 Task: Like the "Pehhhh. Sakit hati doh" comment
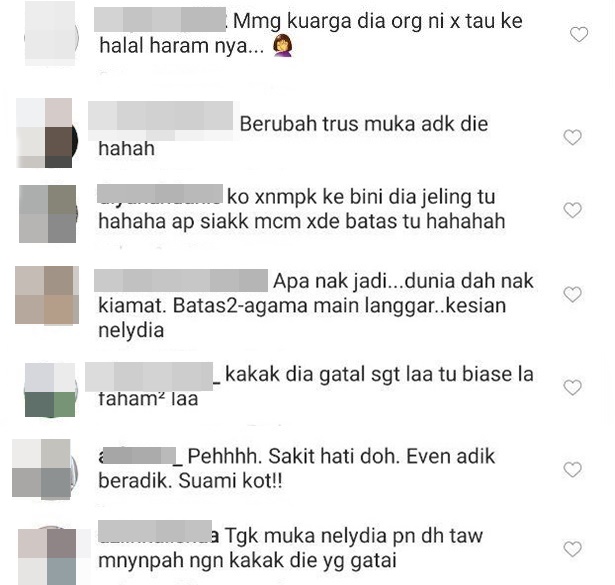pos(573,469)
